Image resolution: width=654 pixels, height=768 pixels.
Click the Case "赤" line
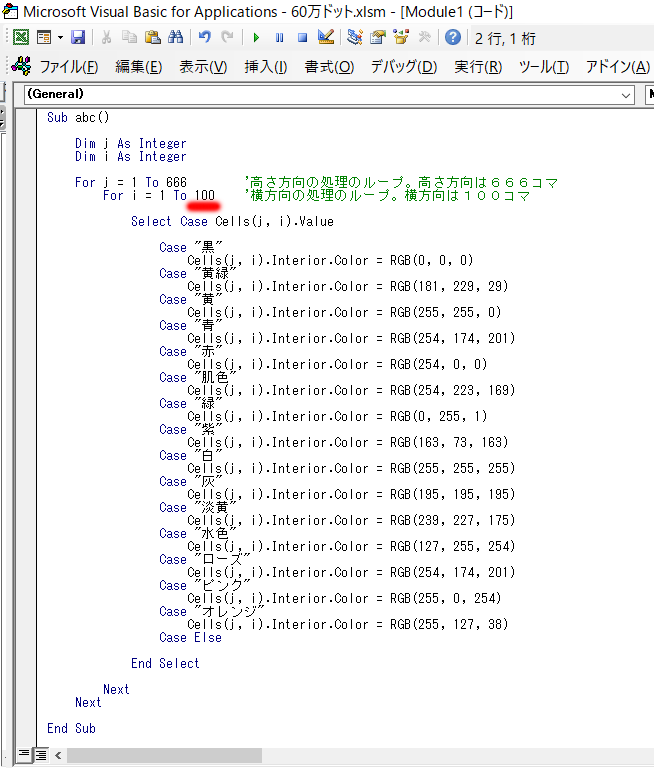191,351
